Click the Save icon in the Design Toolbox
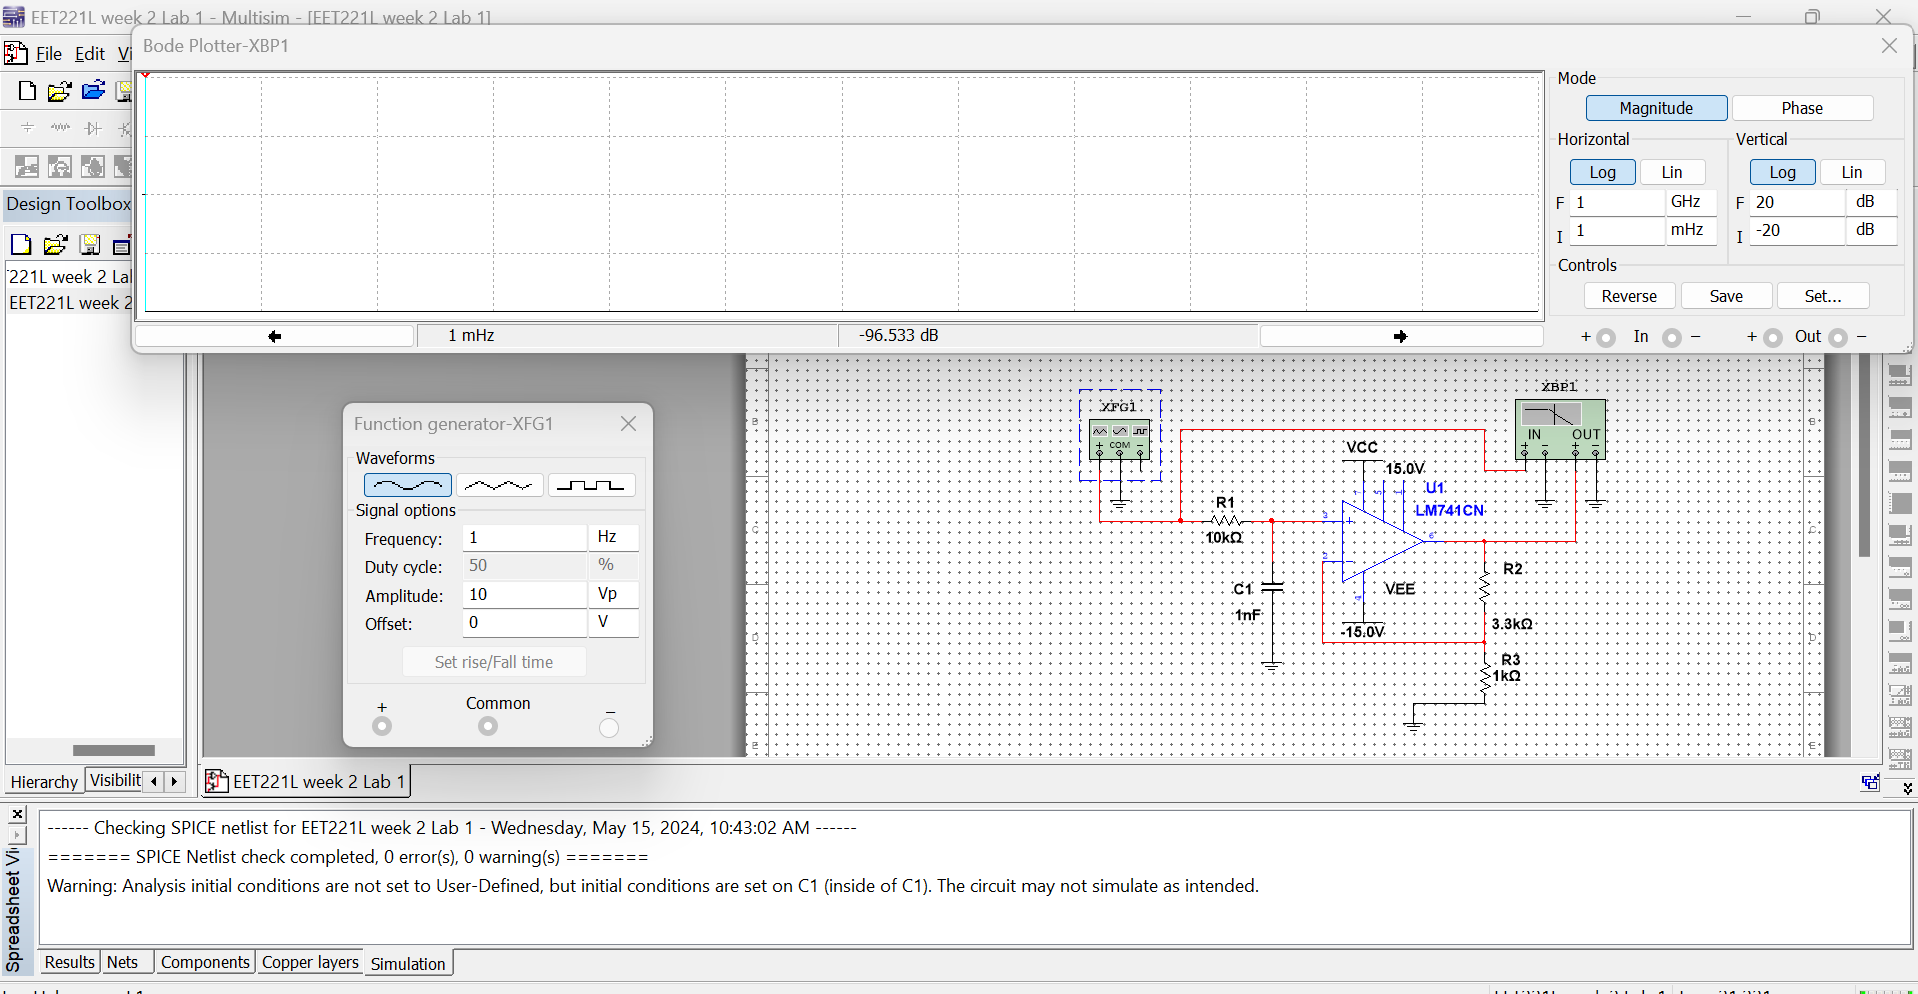The width and height of the screenshot is (1918, 994). point(90,244)
